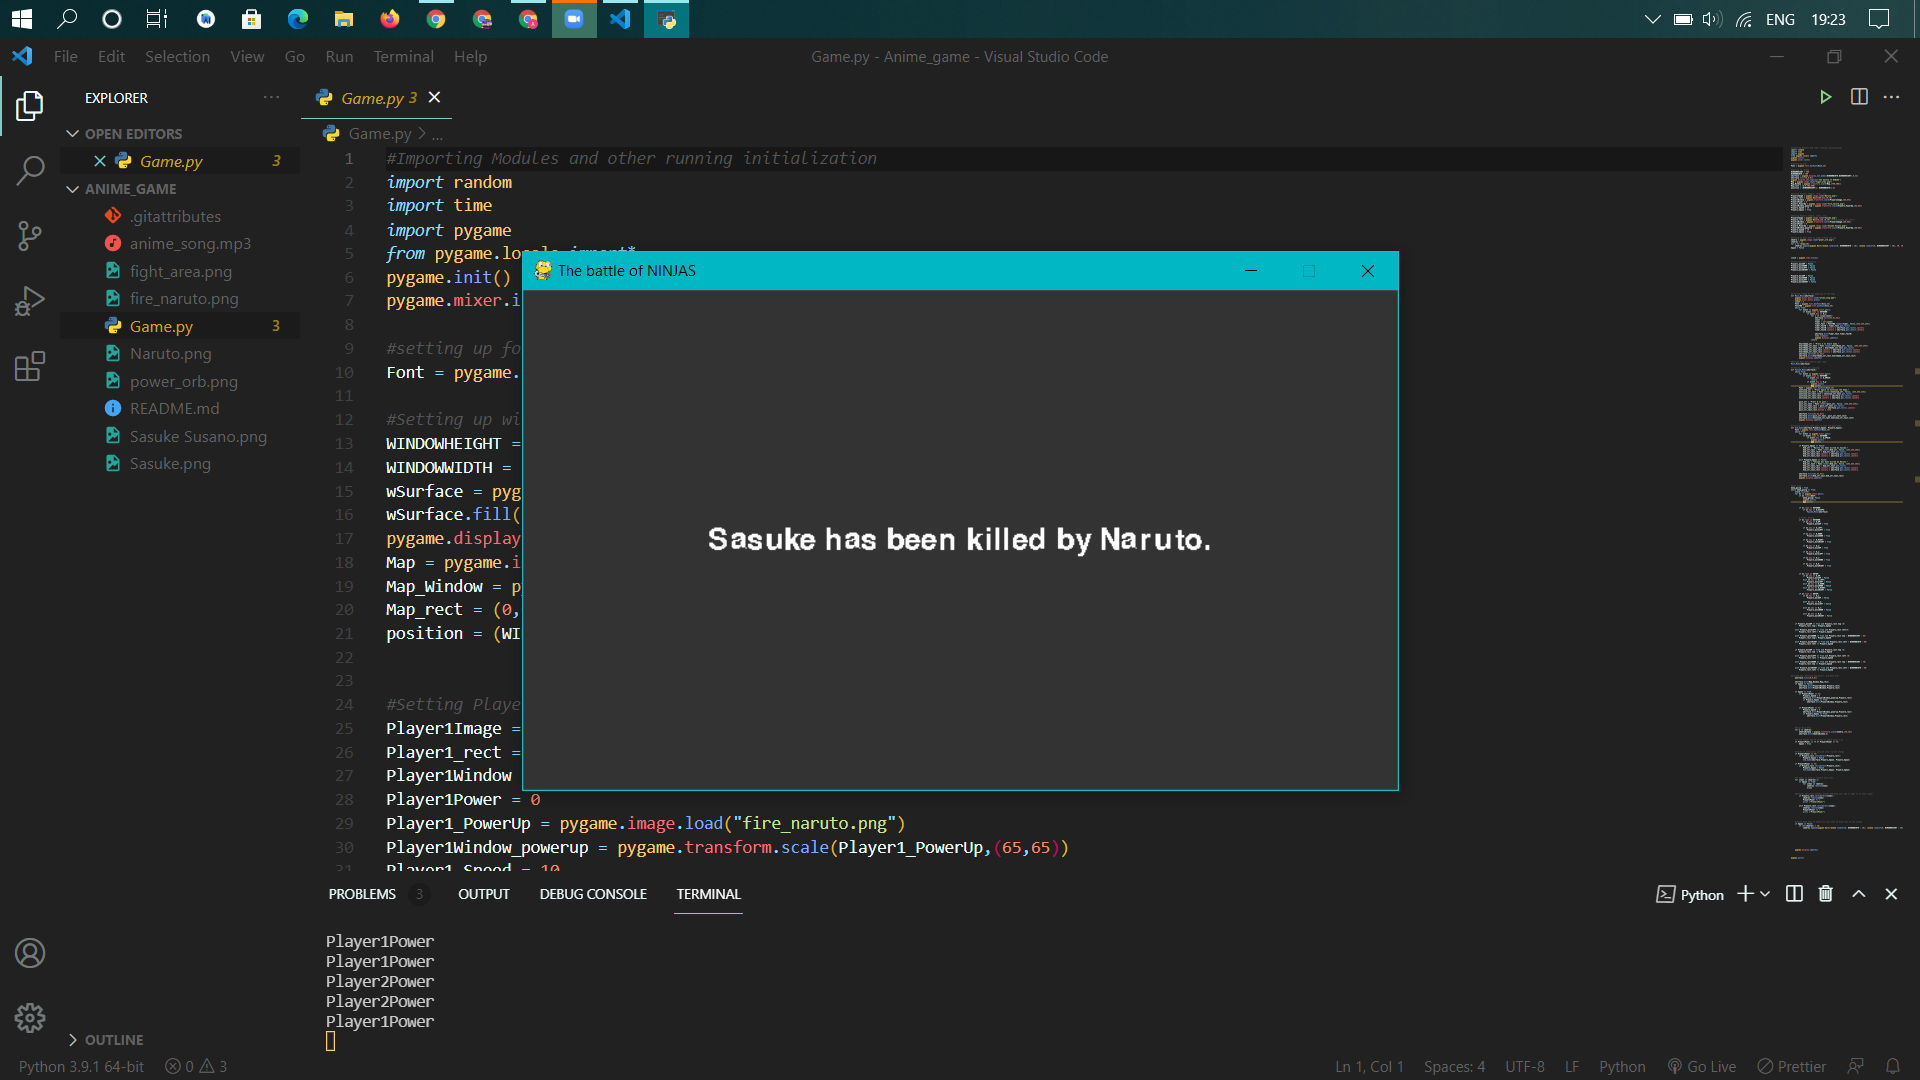Toggle Prettier formatter in status bar
Screen dimensions: 1920x1080
(x=1791, y=1067)
